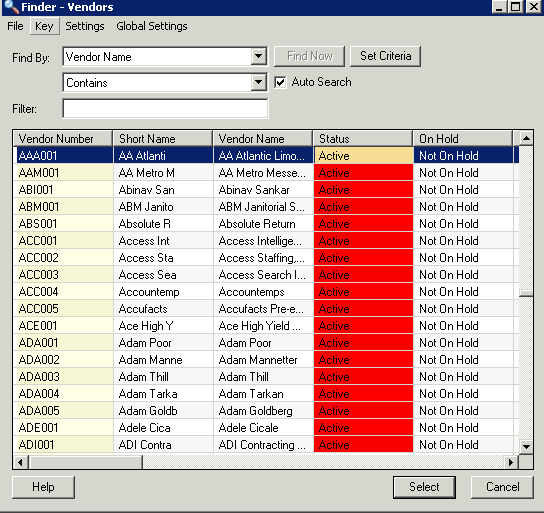Minimize the Finder - Vendors window
Screen dimensions: 544x513
tap(499, 7)
